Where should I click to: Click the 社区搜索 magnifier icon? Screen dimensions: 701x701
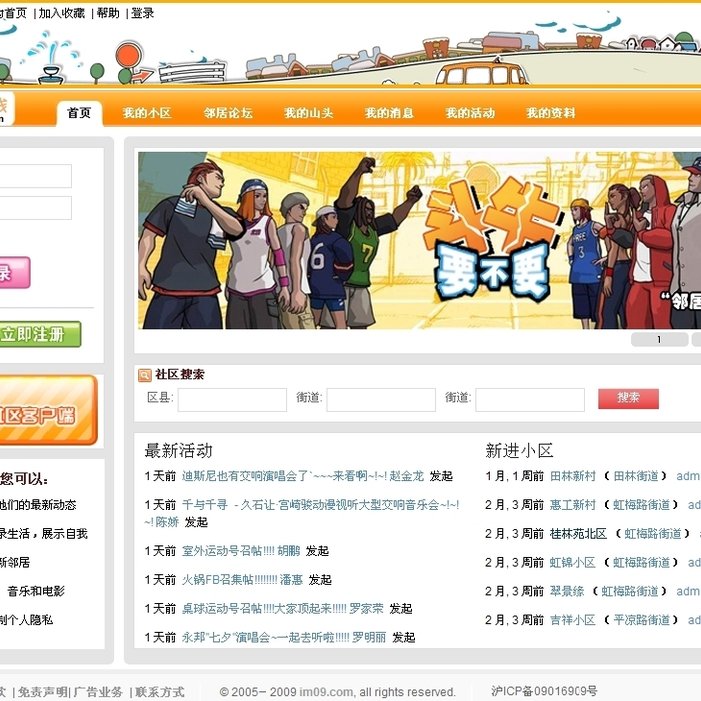[144, 375]
